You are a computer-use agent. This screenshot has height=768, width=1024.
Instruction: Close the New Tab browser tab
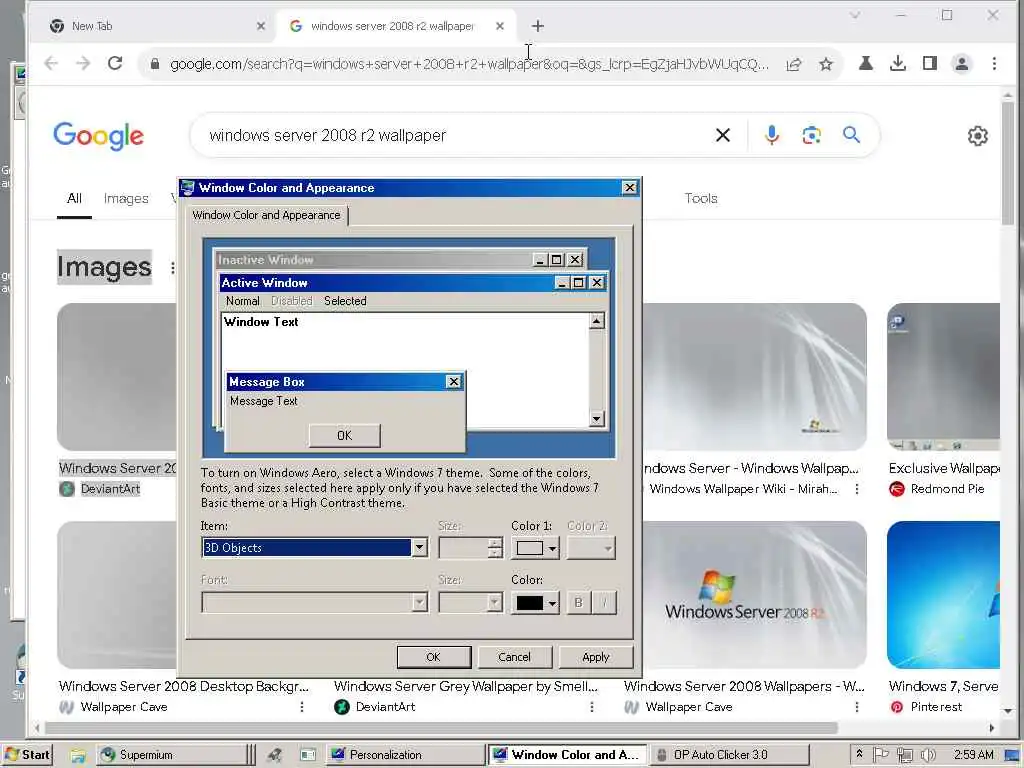pos(261,26)
